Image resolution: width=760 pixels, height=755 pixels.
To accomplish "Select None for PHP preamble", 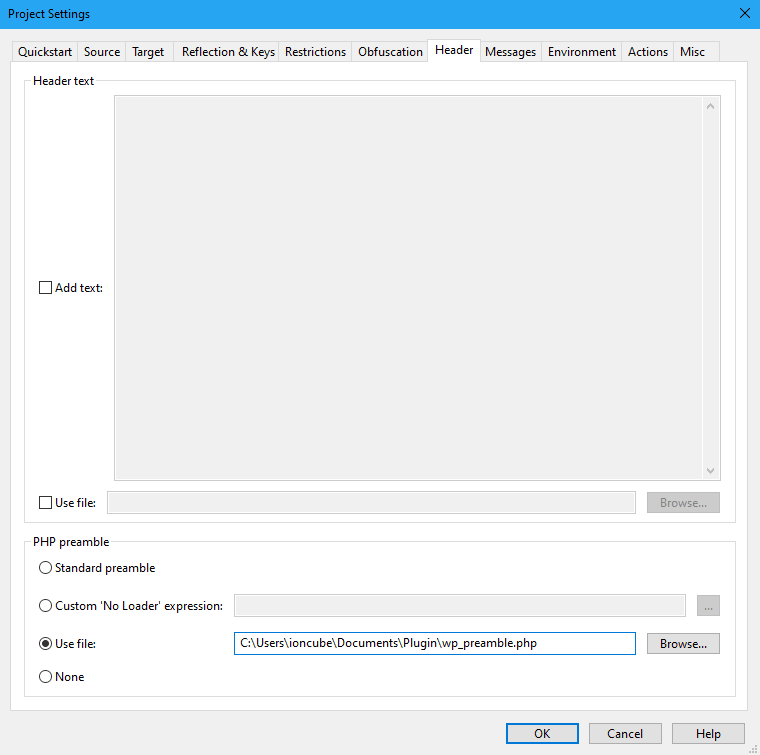I will click(45, 677).
